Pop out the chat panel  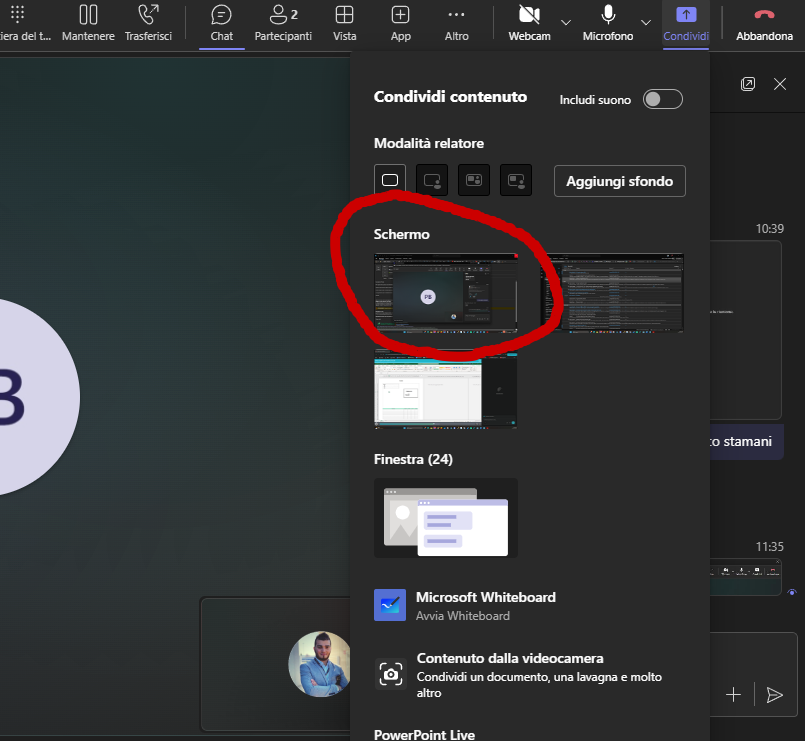(x=748, y=84)
